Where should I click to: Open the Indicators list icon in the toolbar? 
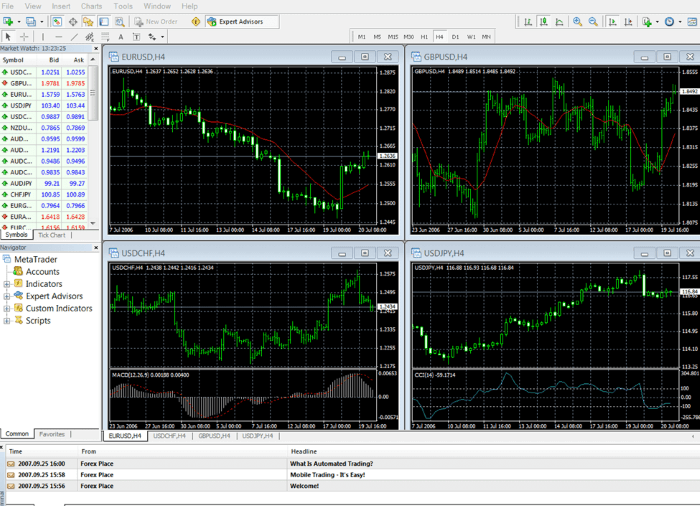tap(647, 21)
